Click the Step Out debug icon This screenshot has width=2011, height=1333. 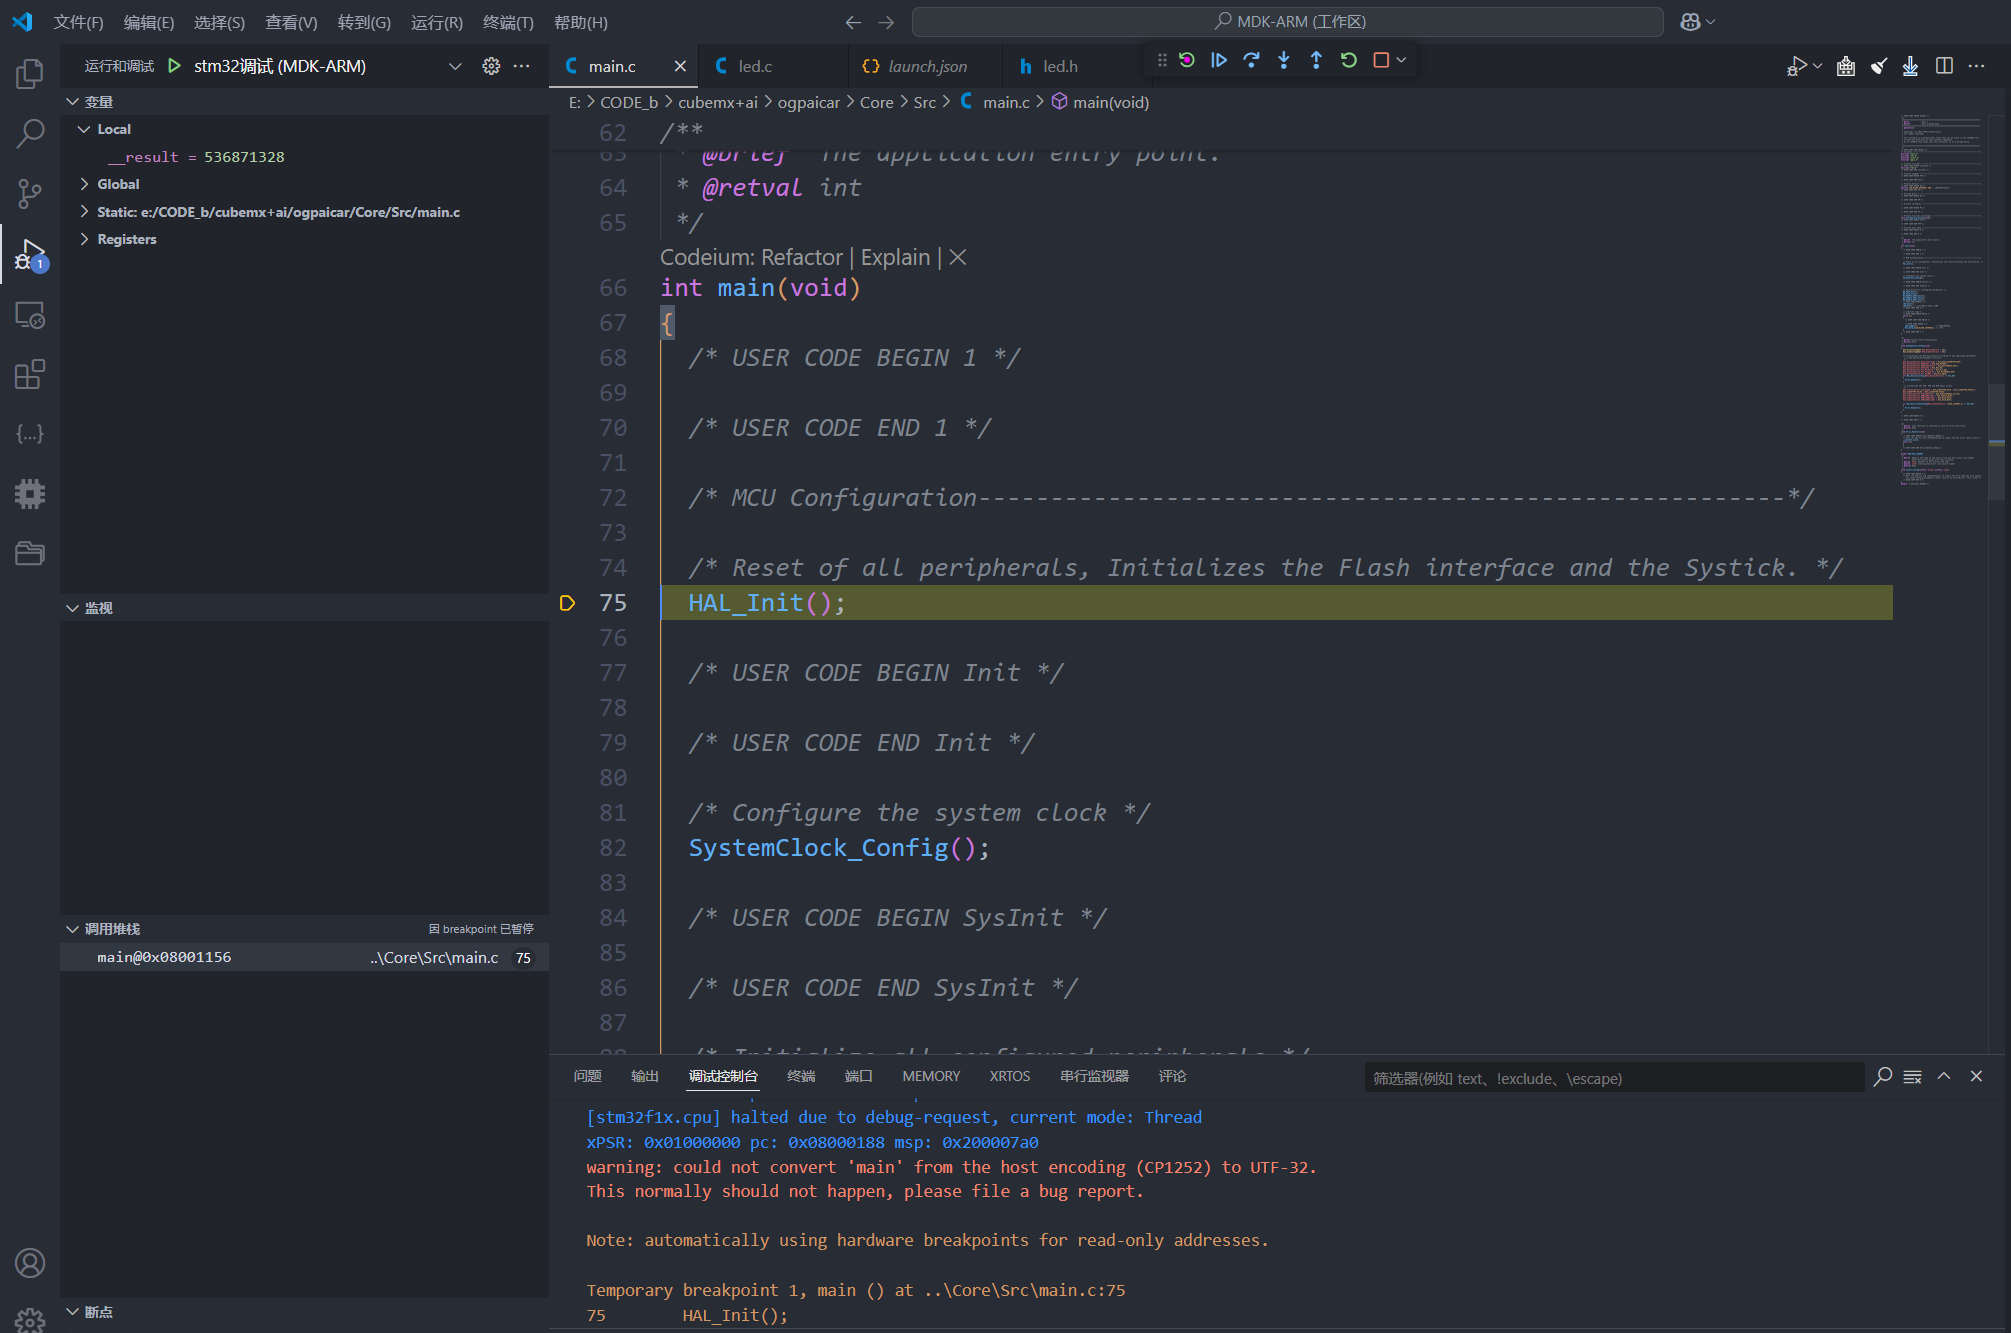pyautogui.click(x=1316, y=60)
